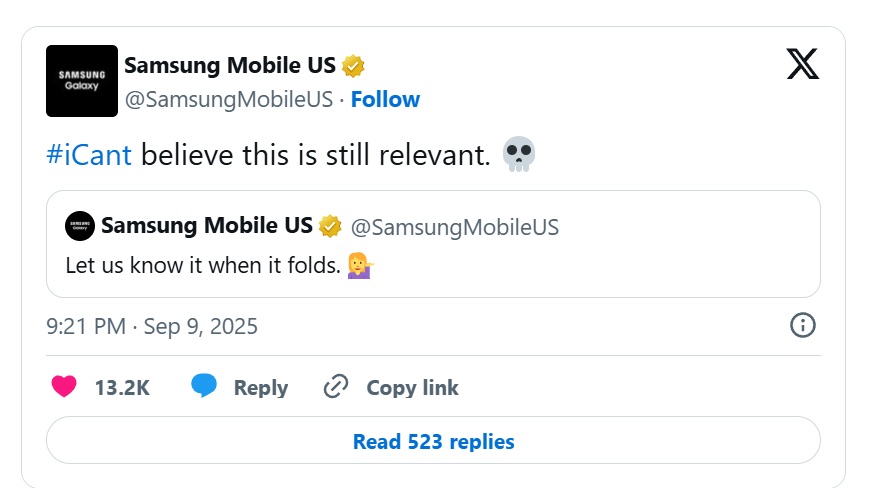Screen dimensions: 872x488
Task: Click the small quoted tweet avatar
Action: pyautogui.click(x=80, y=226)
